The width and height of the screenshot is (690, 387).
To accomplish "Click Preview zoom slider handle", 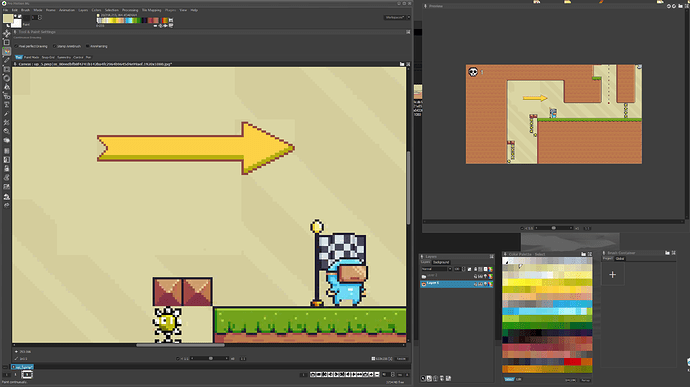I will (x=554, y=228).
